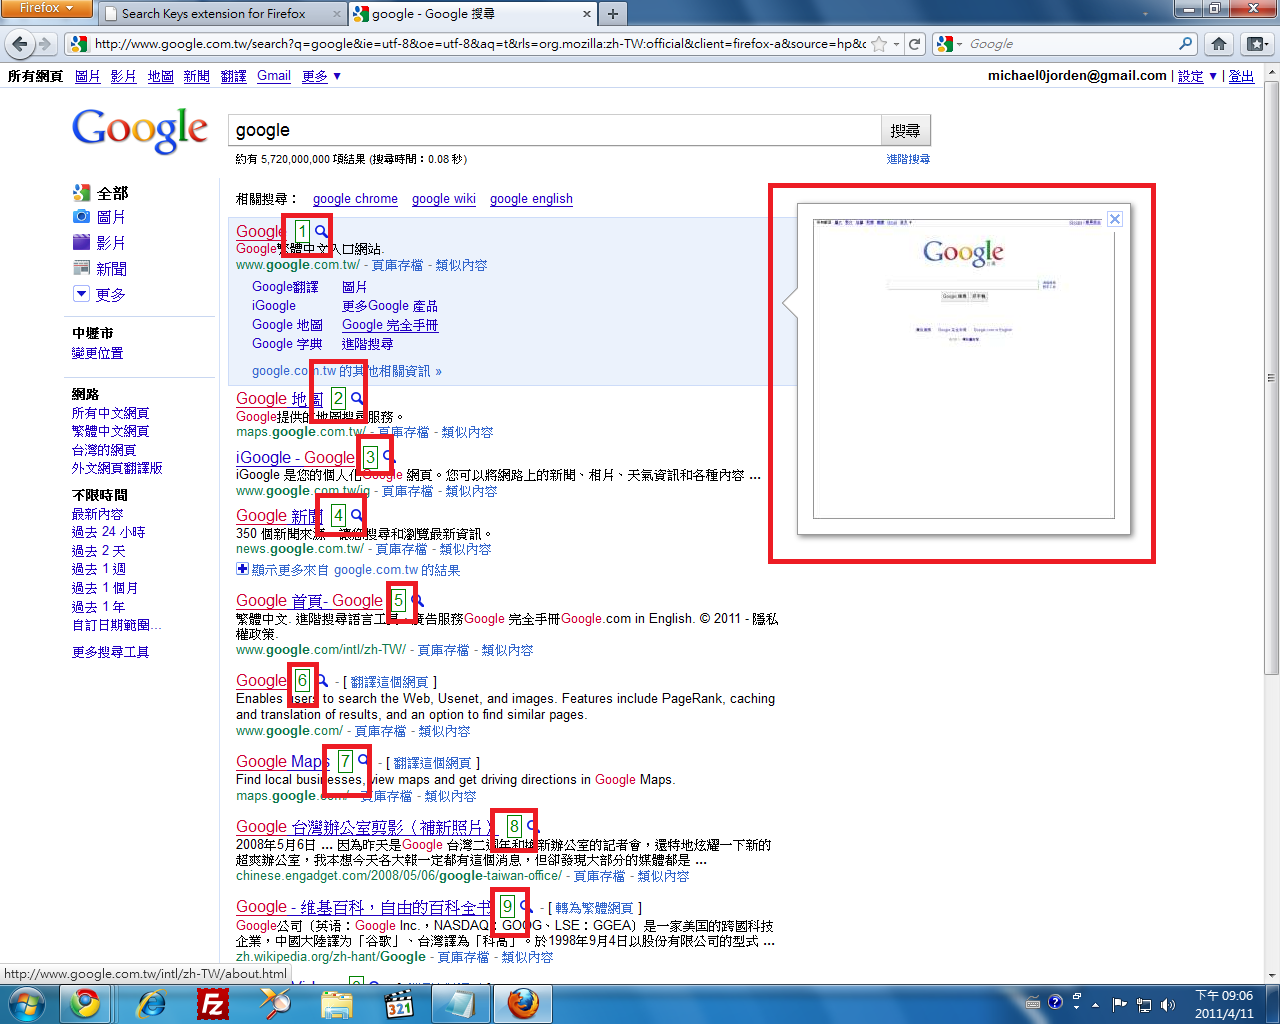Click the 搜尋 search button
The height and width of the screenshot is (1024, 1280).
pyautogui.click(x=906, y=131)
